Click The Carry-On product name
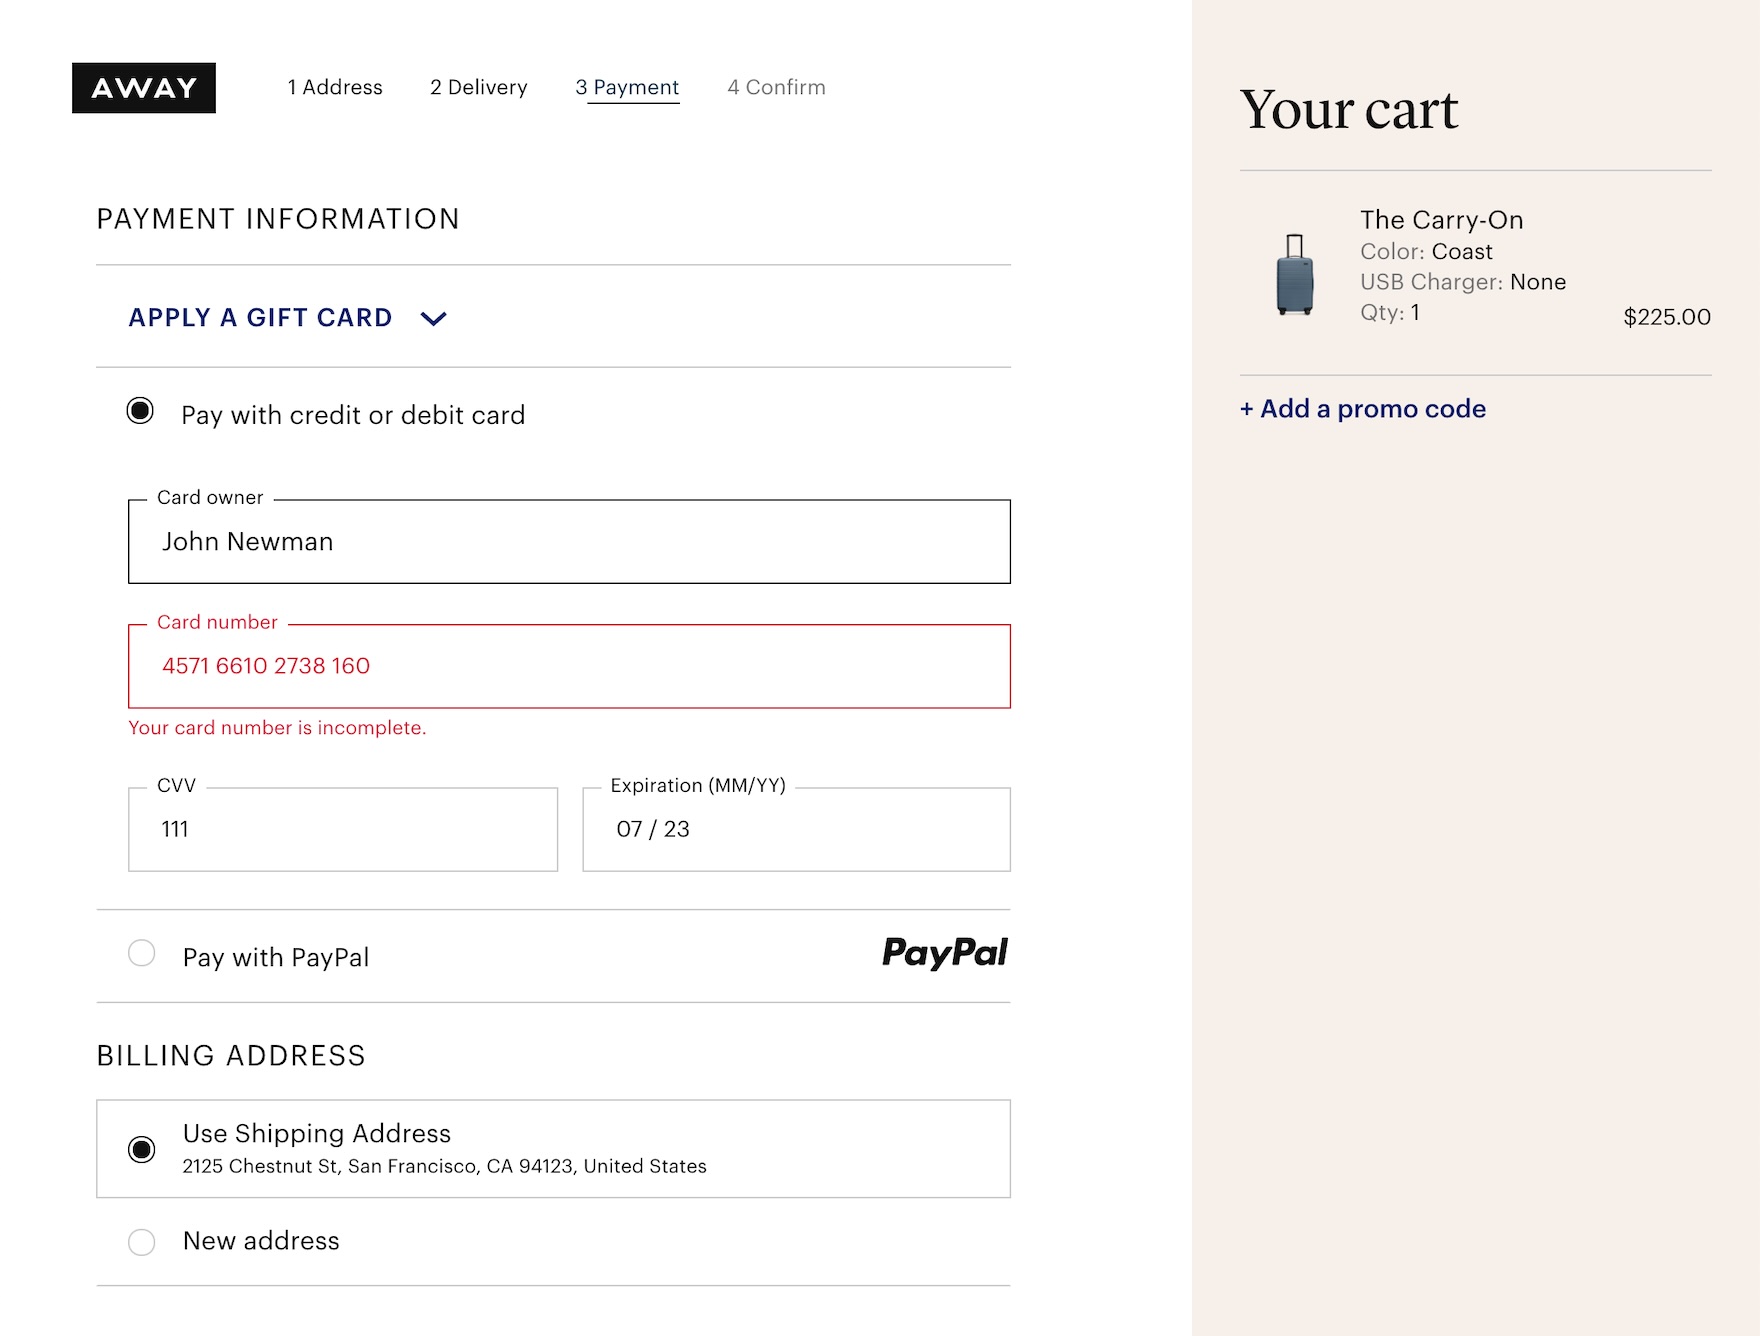Viewport: 1760px width, 1336px height. tap(1441, 220)
